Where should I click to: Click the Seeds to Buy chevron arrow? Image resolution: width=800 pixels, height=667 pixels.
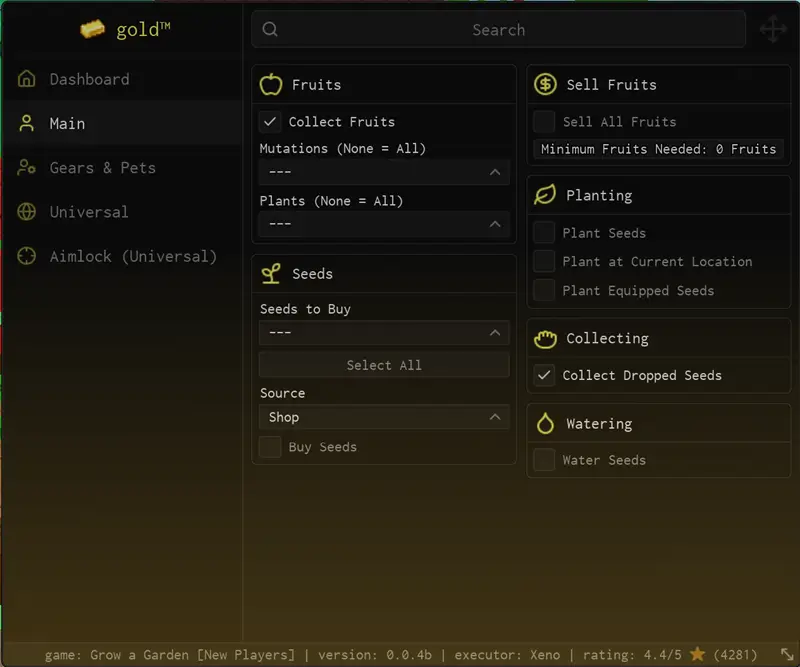(495, 333)
